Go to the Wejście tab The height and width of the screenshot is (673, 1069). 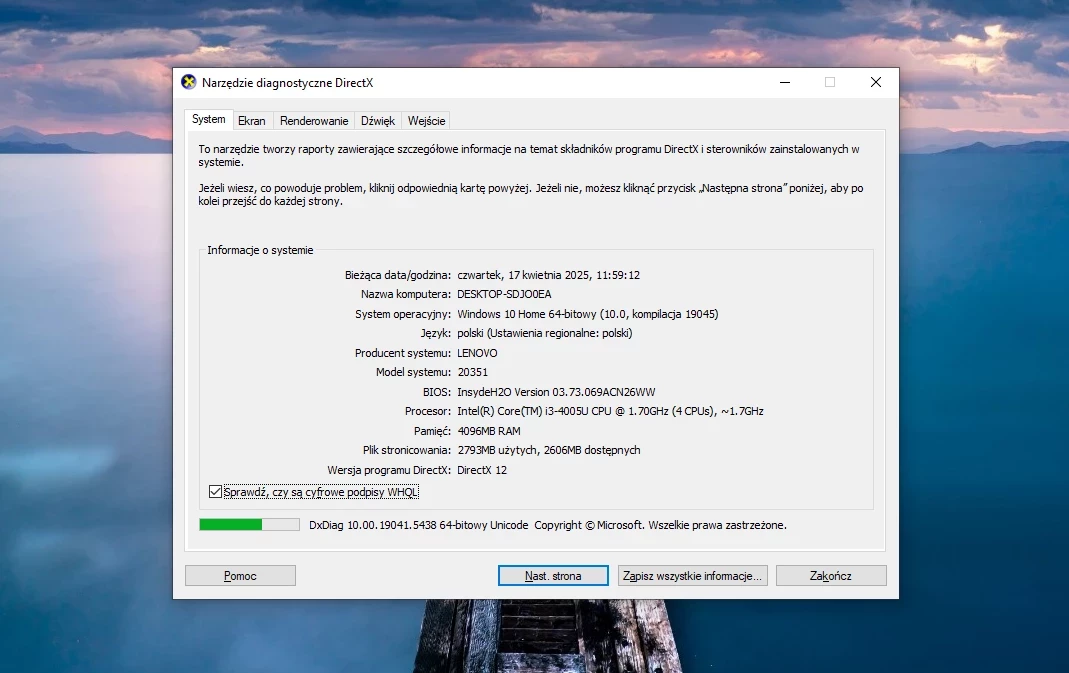point(426,121)
